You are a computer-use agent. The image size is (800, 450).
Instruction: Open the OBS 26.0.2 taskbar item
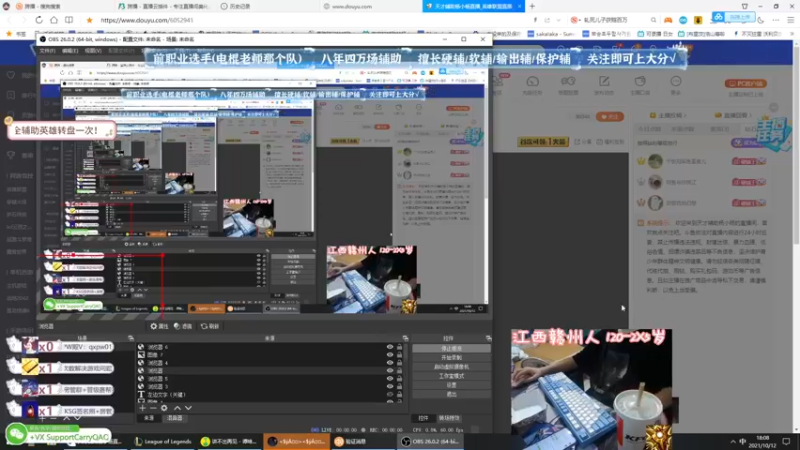(431, 441)
